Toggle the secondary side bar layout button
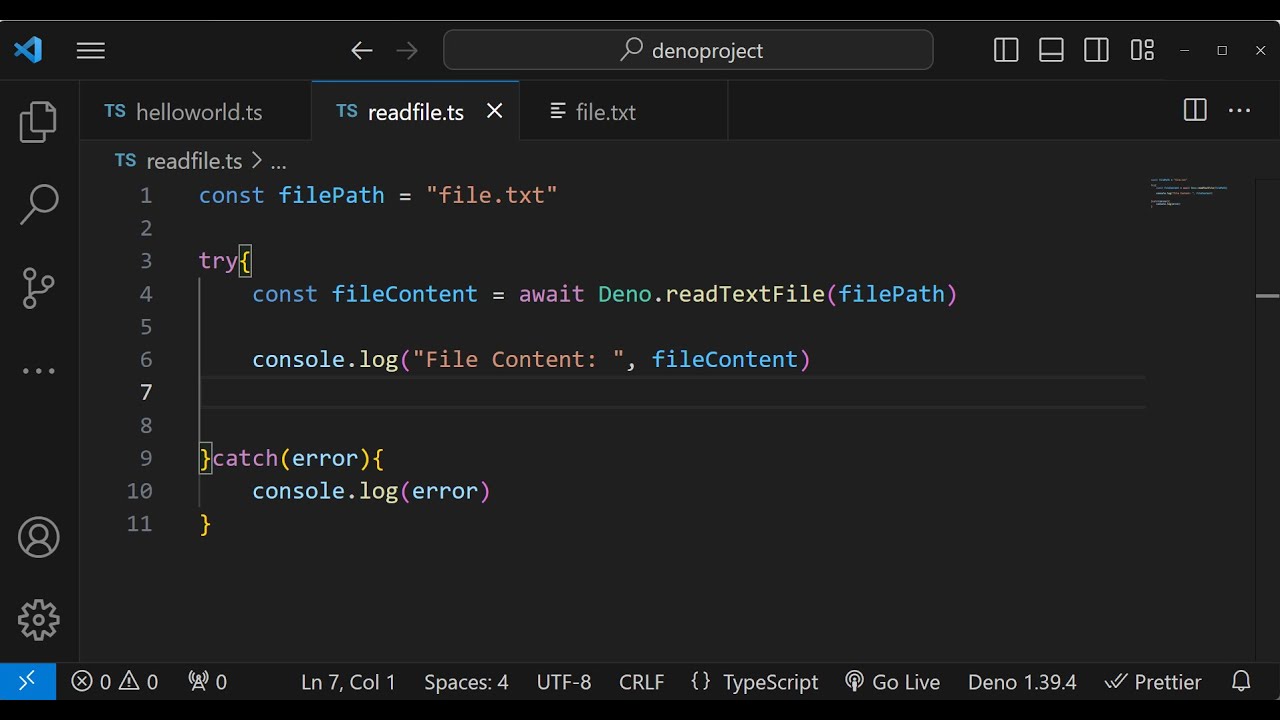1280x720 pixels. coord(1096,50)
